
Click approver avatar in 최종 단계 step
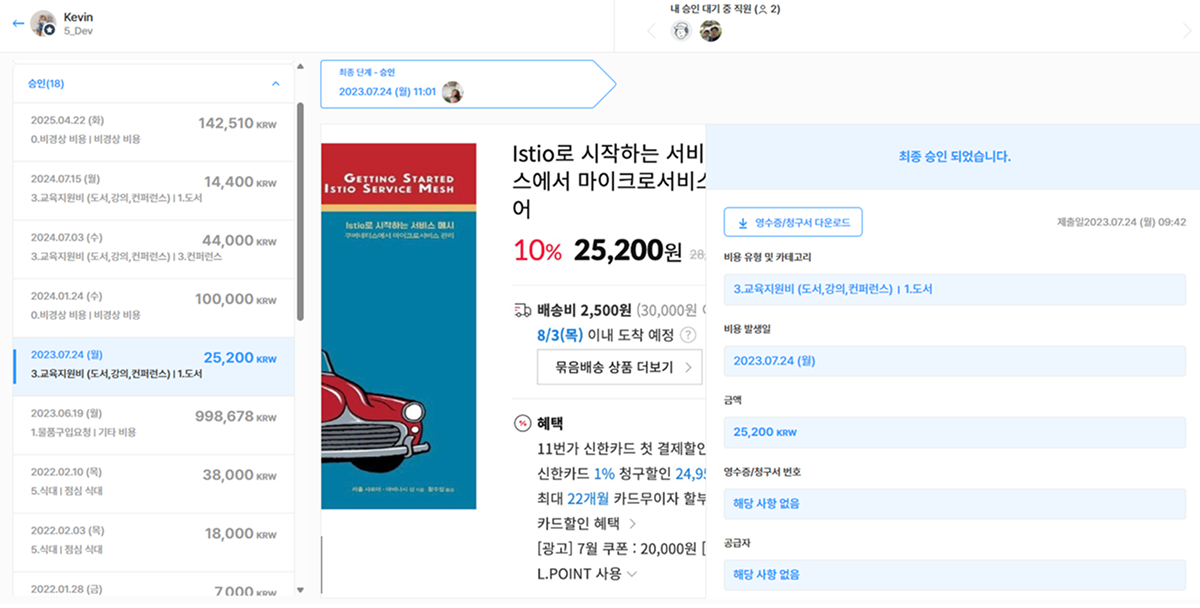453,92
